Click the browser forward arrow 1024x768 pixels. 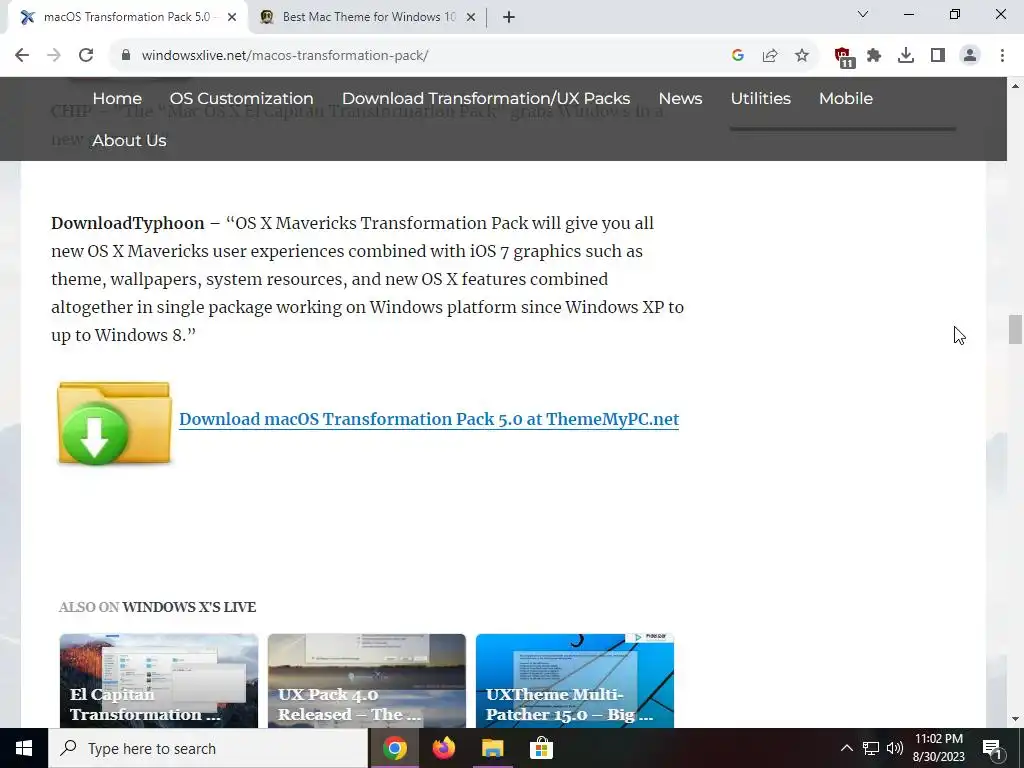(54, 56)
